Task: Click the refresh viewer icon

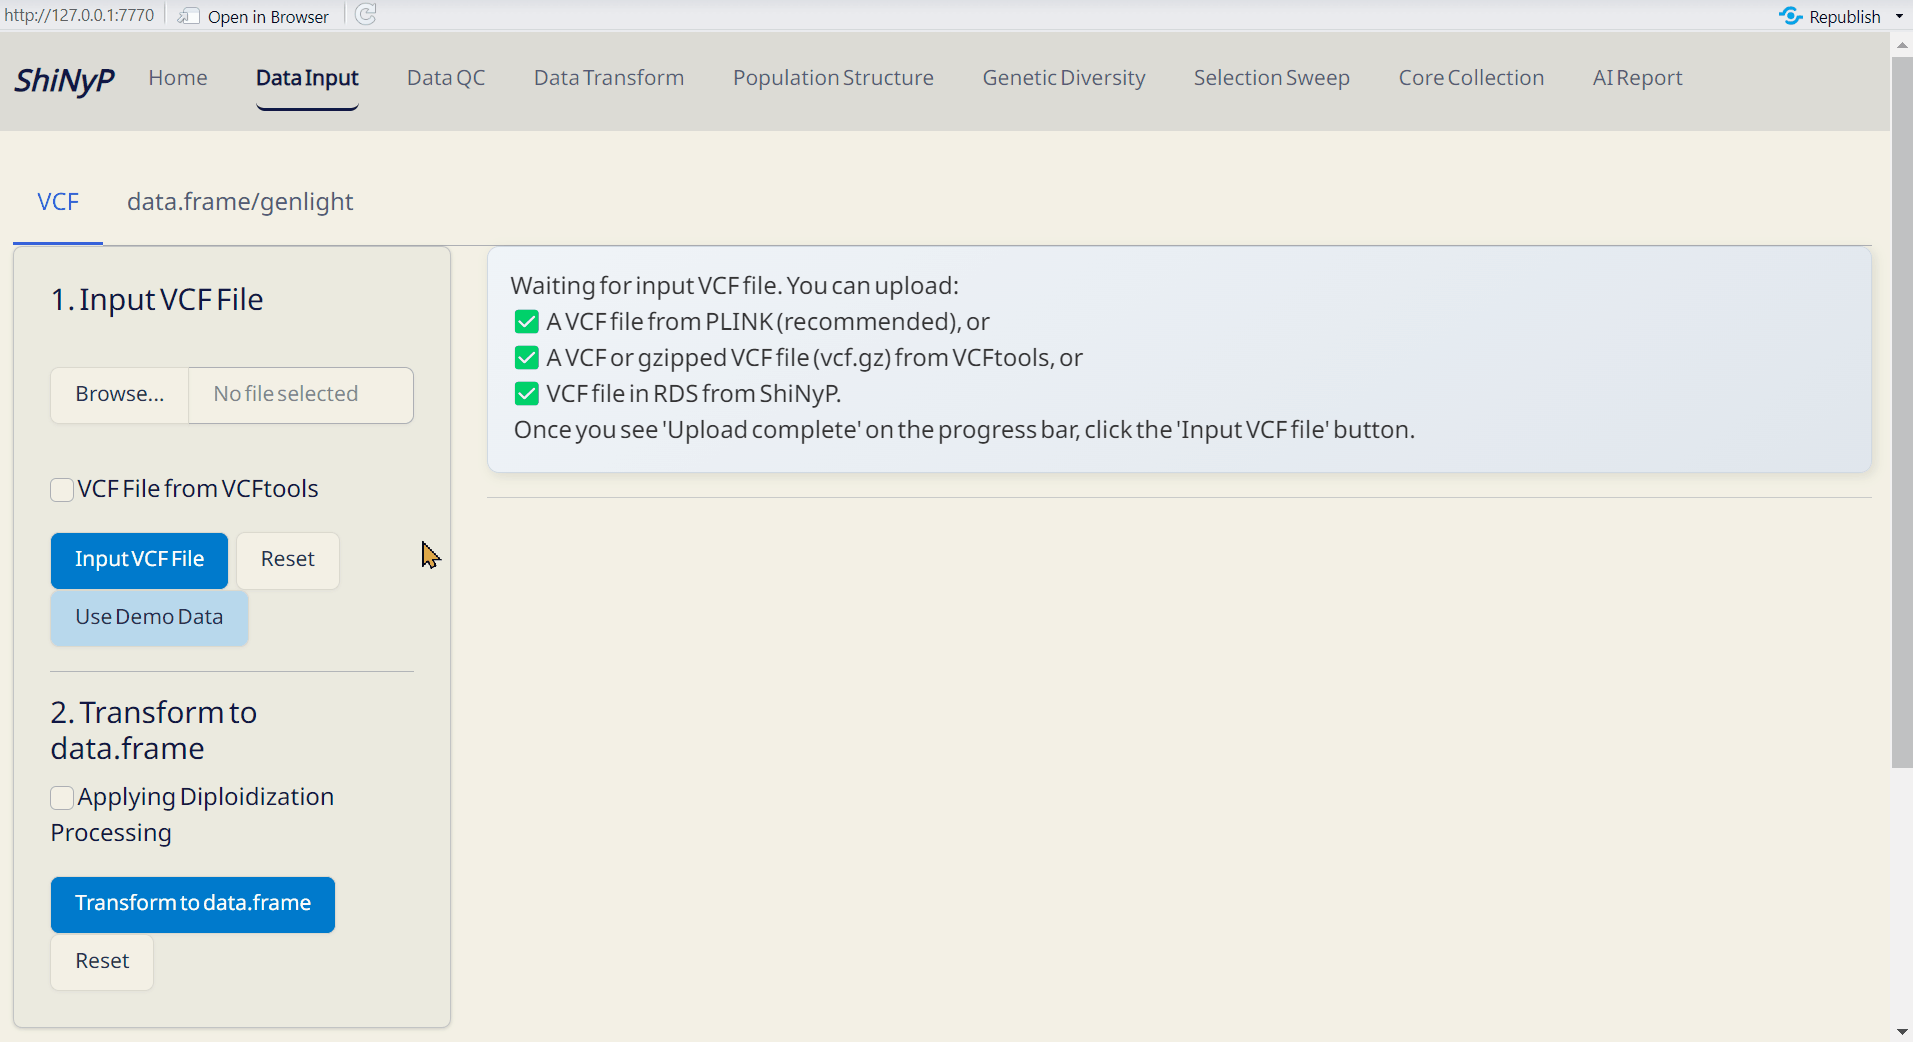Action: coord(366,15)
